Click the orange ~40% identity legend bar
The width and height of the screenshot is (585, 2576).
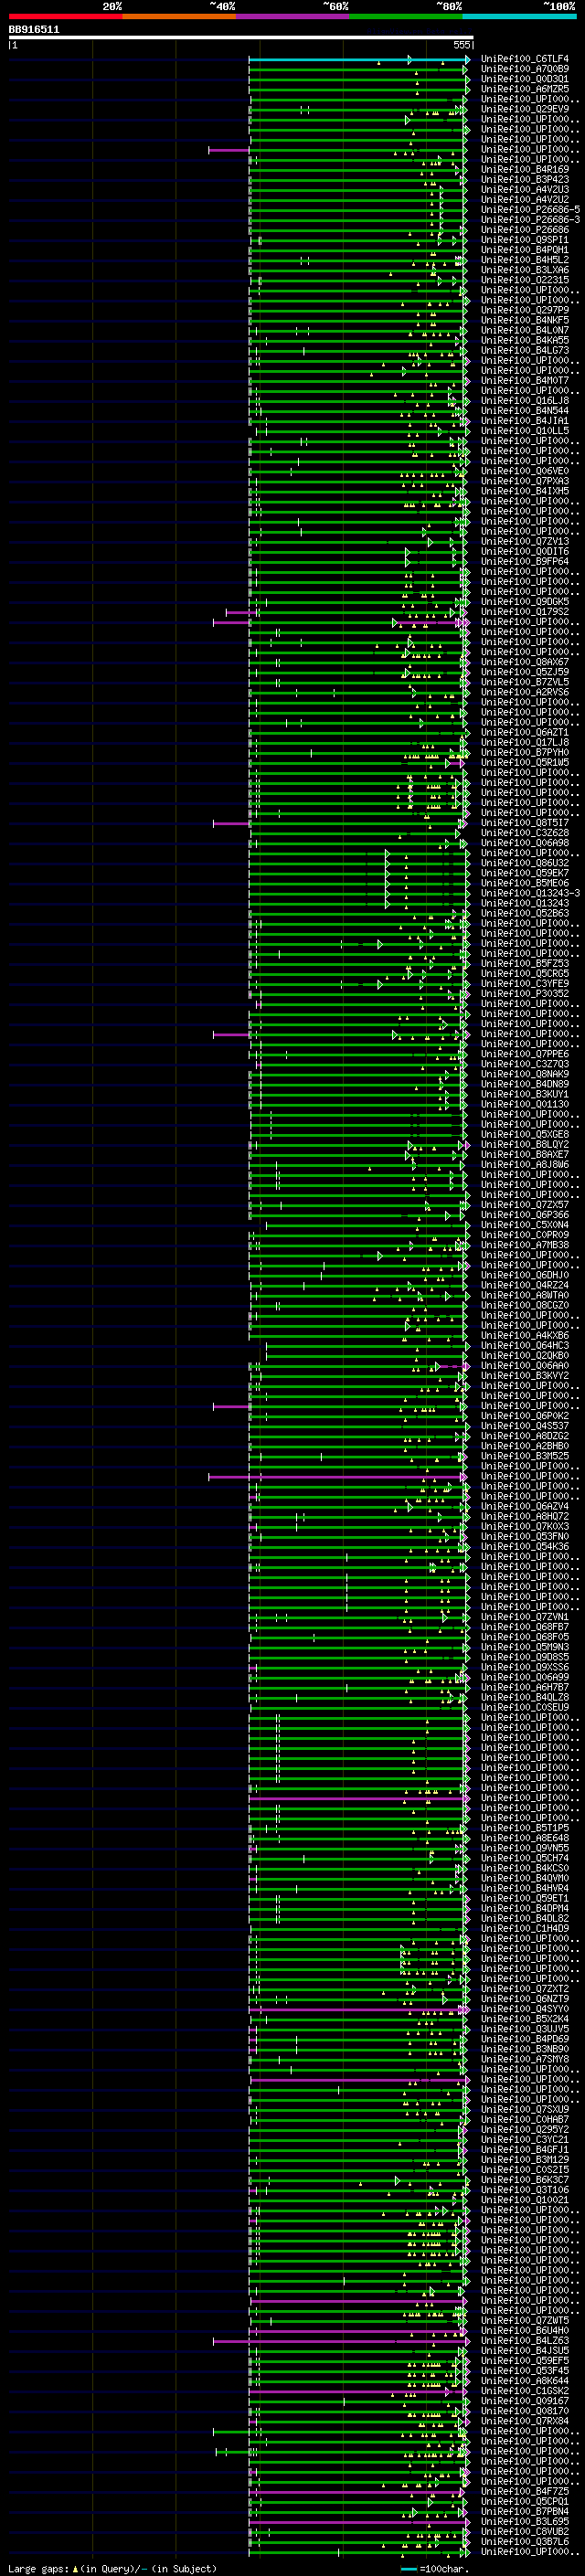coord(179,16)
